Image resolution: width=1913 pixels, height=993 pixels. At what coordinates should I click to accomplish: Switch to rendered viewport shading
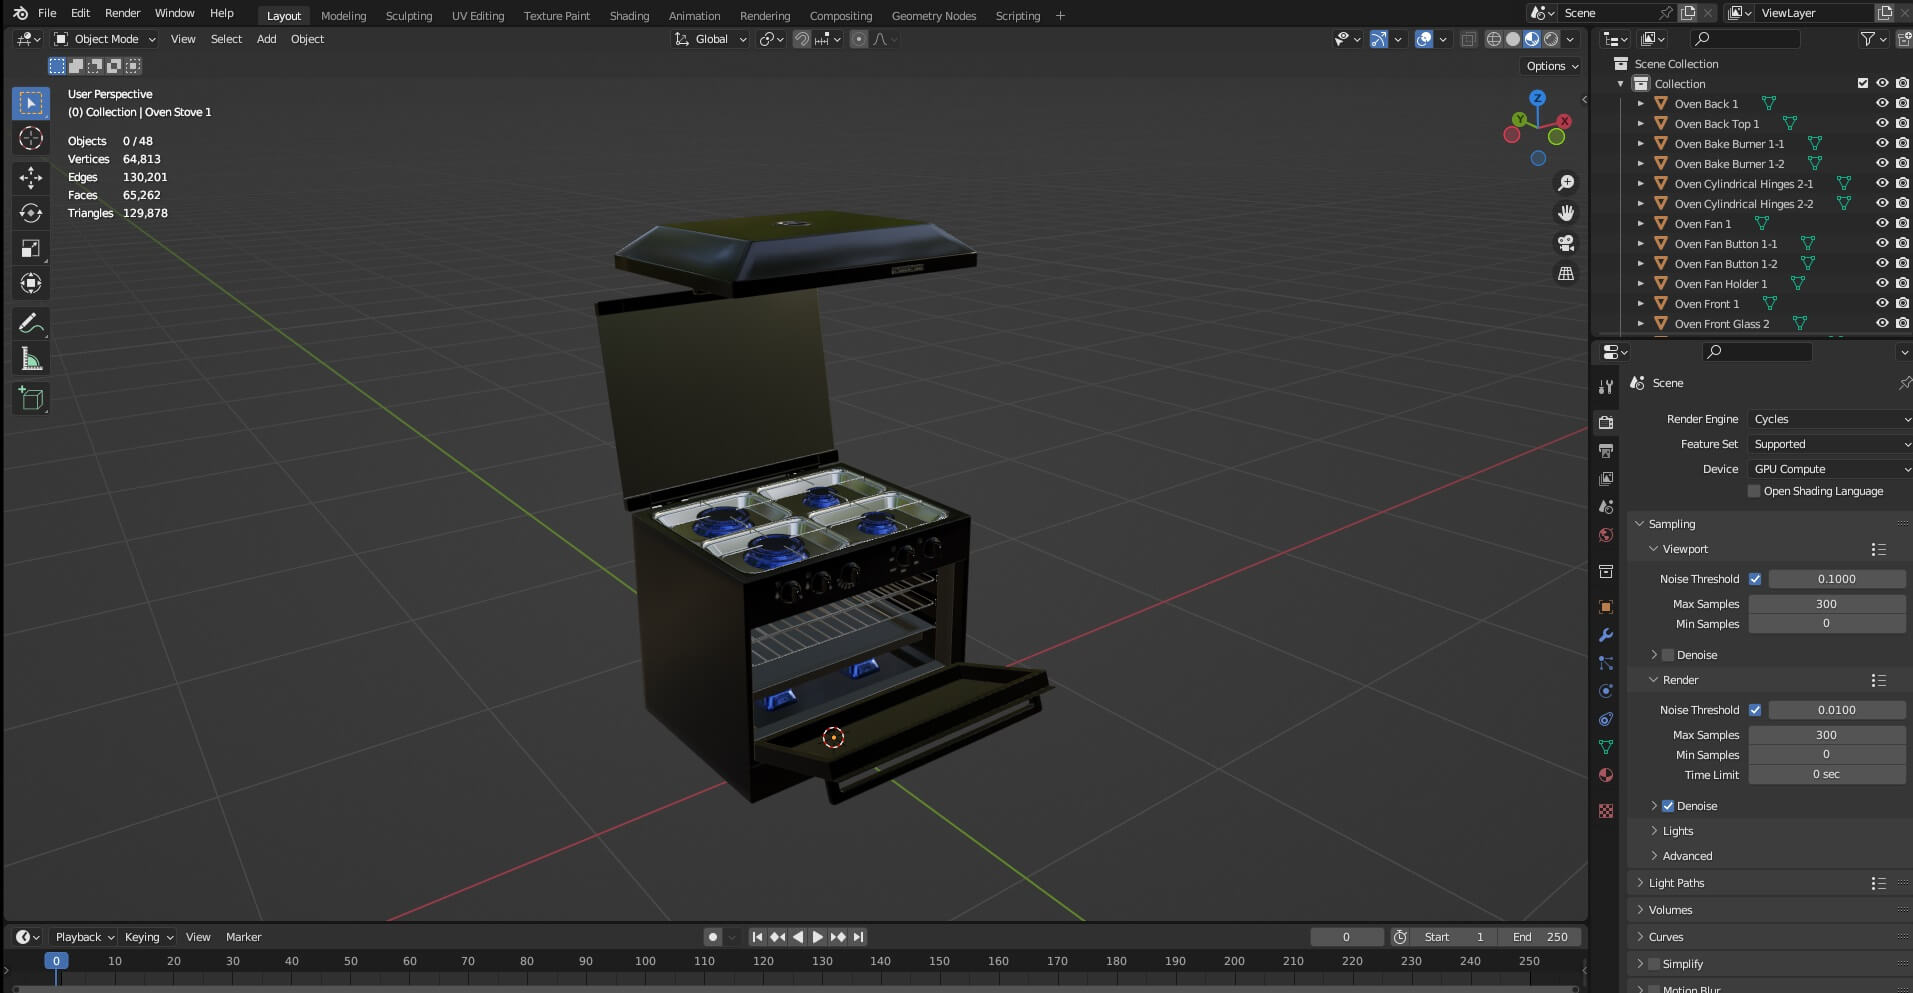coord(1551,39)
